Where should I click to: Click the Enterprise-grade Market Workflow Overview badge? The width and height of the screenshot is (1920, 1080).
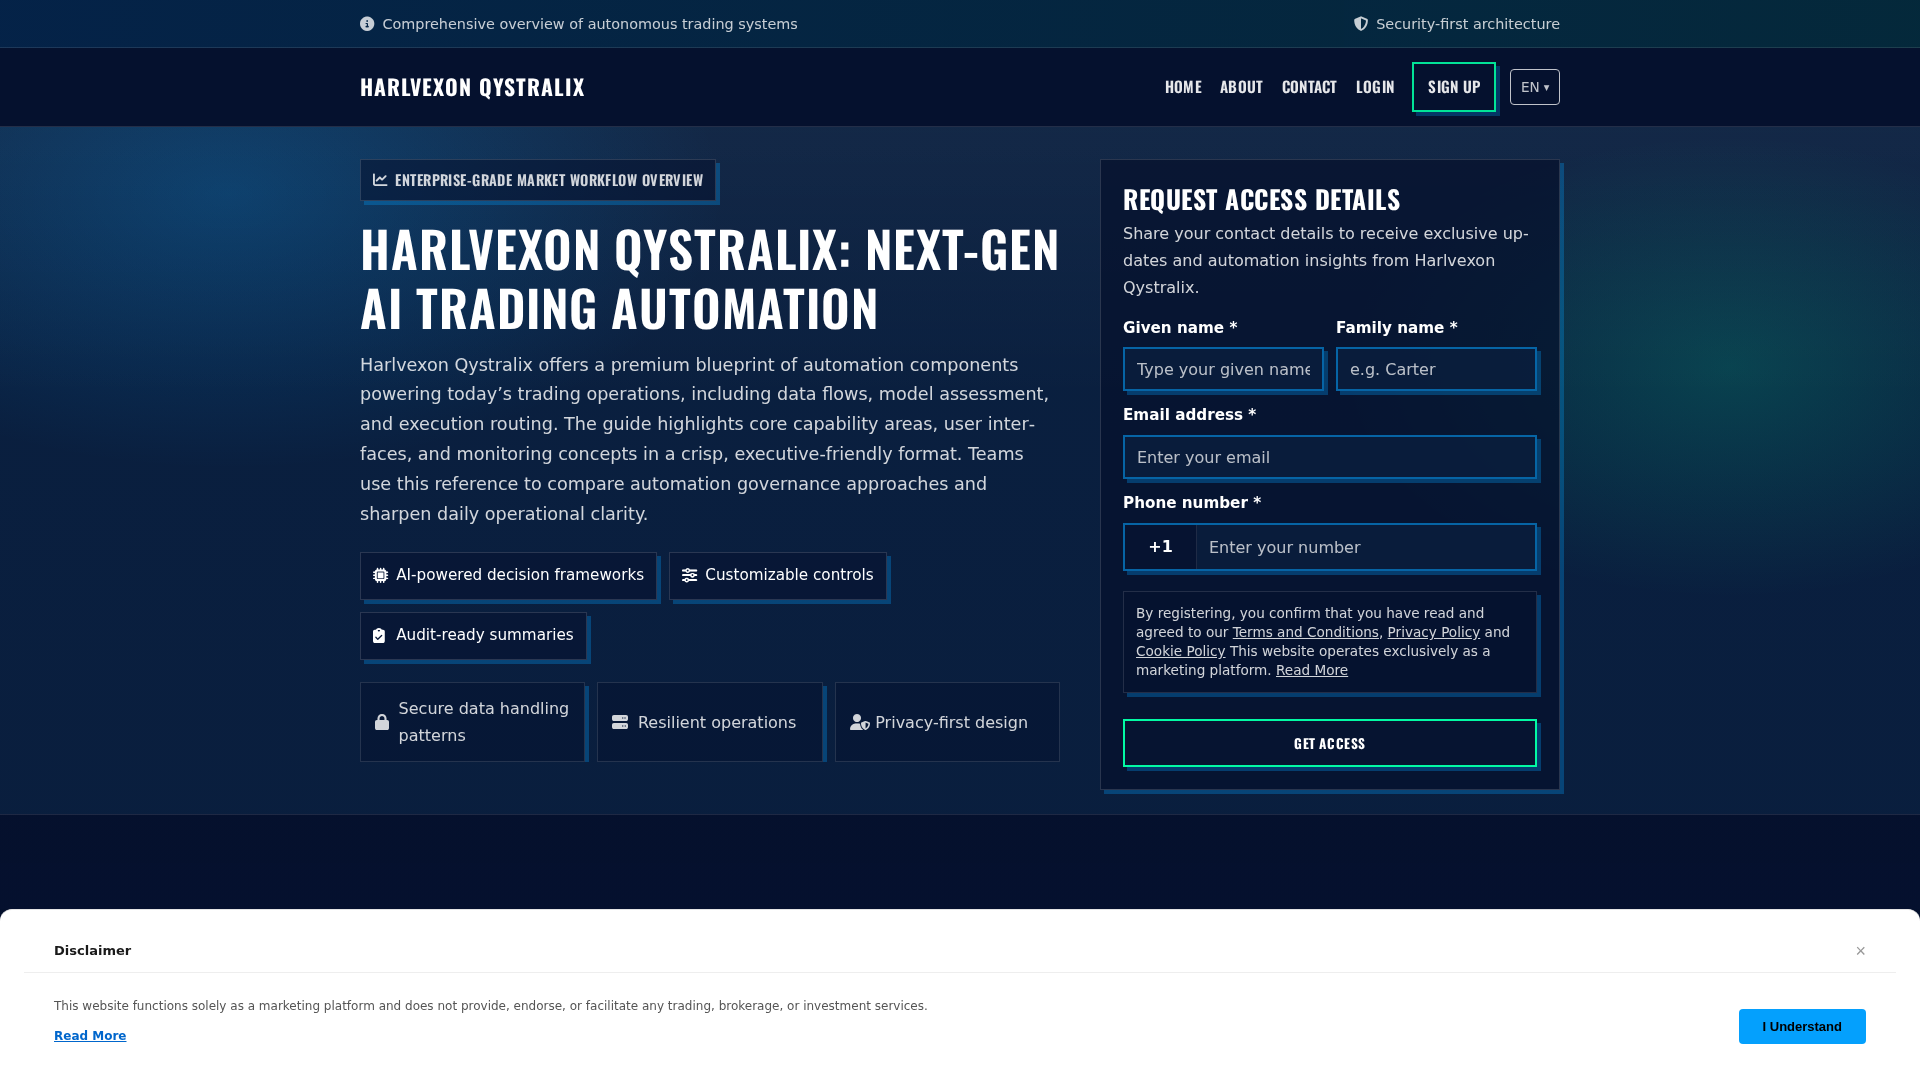[538, 180]
